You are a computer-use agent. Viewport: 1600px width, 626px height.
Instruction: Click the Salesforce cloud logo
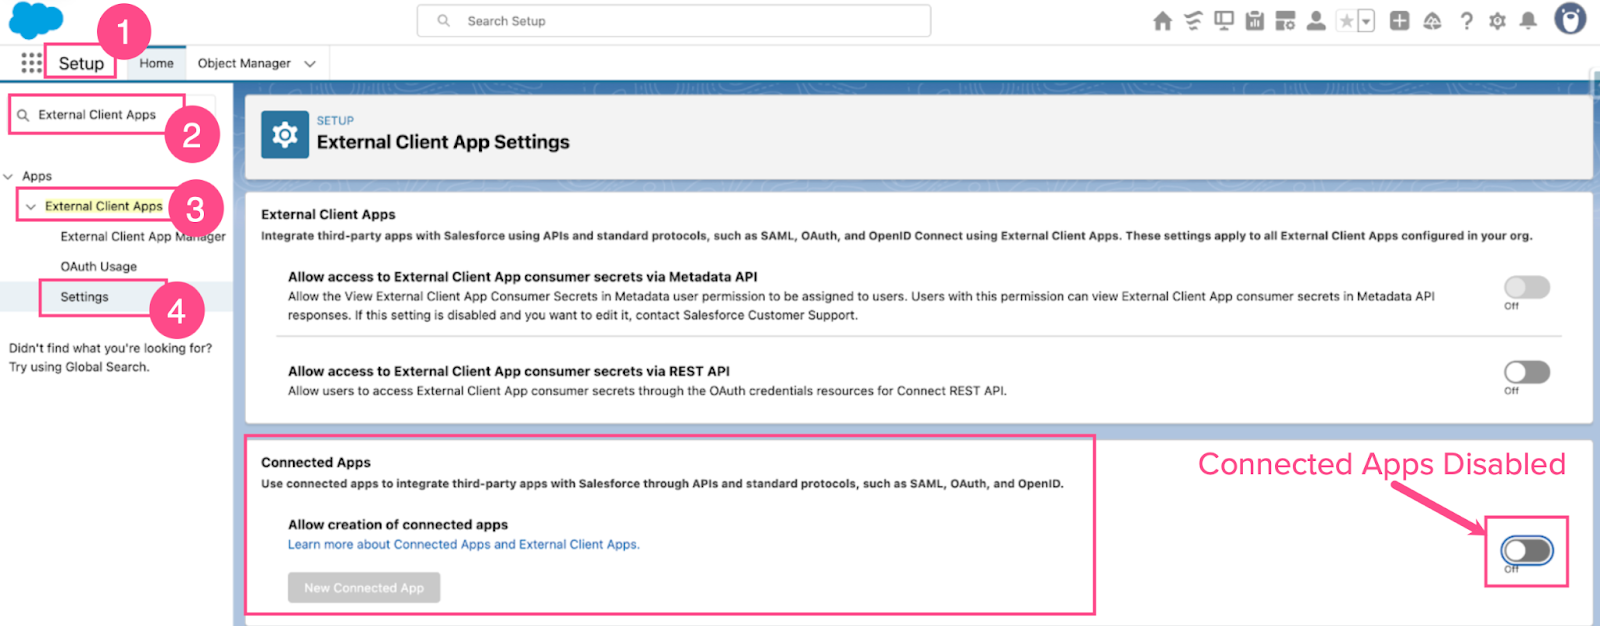tap(35, 20)
